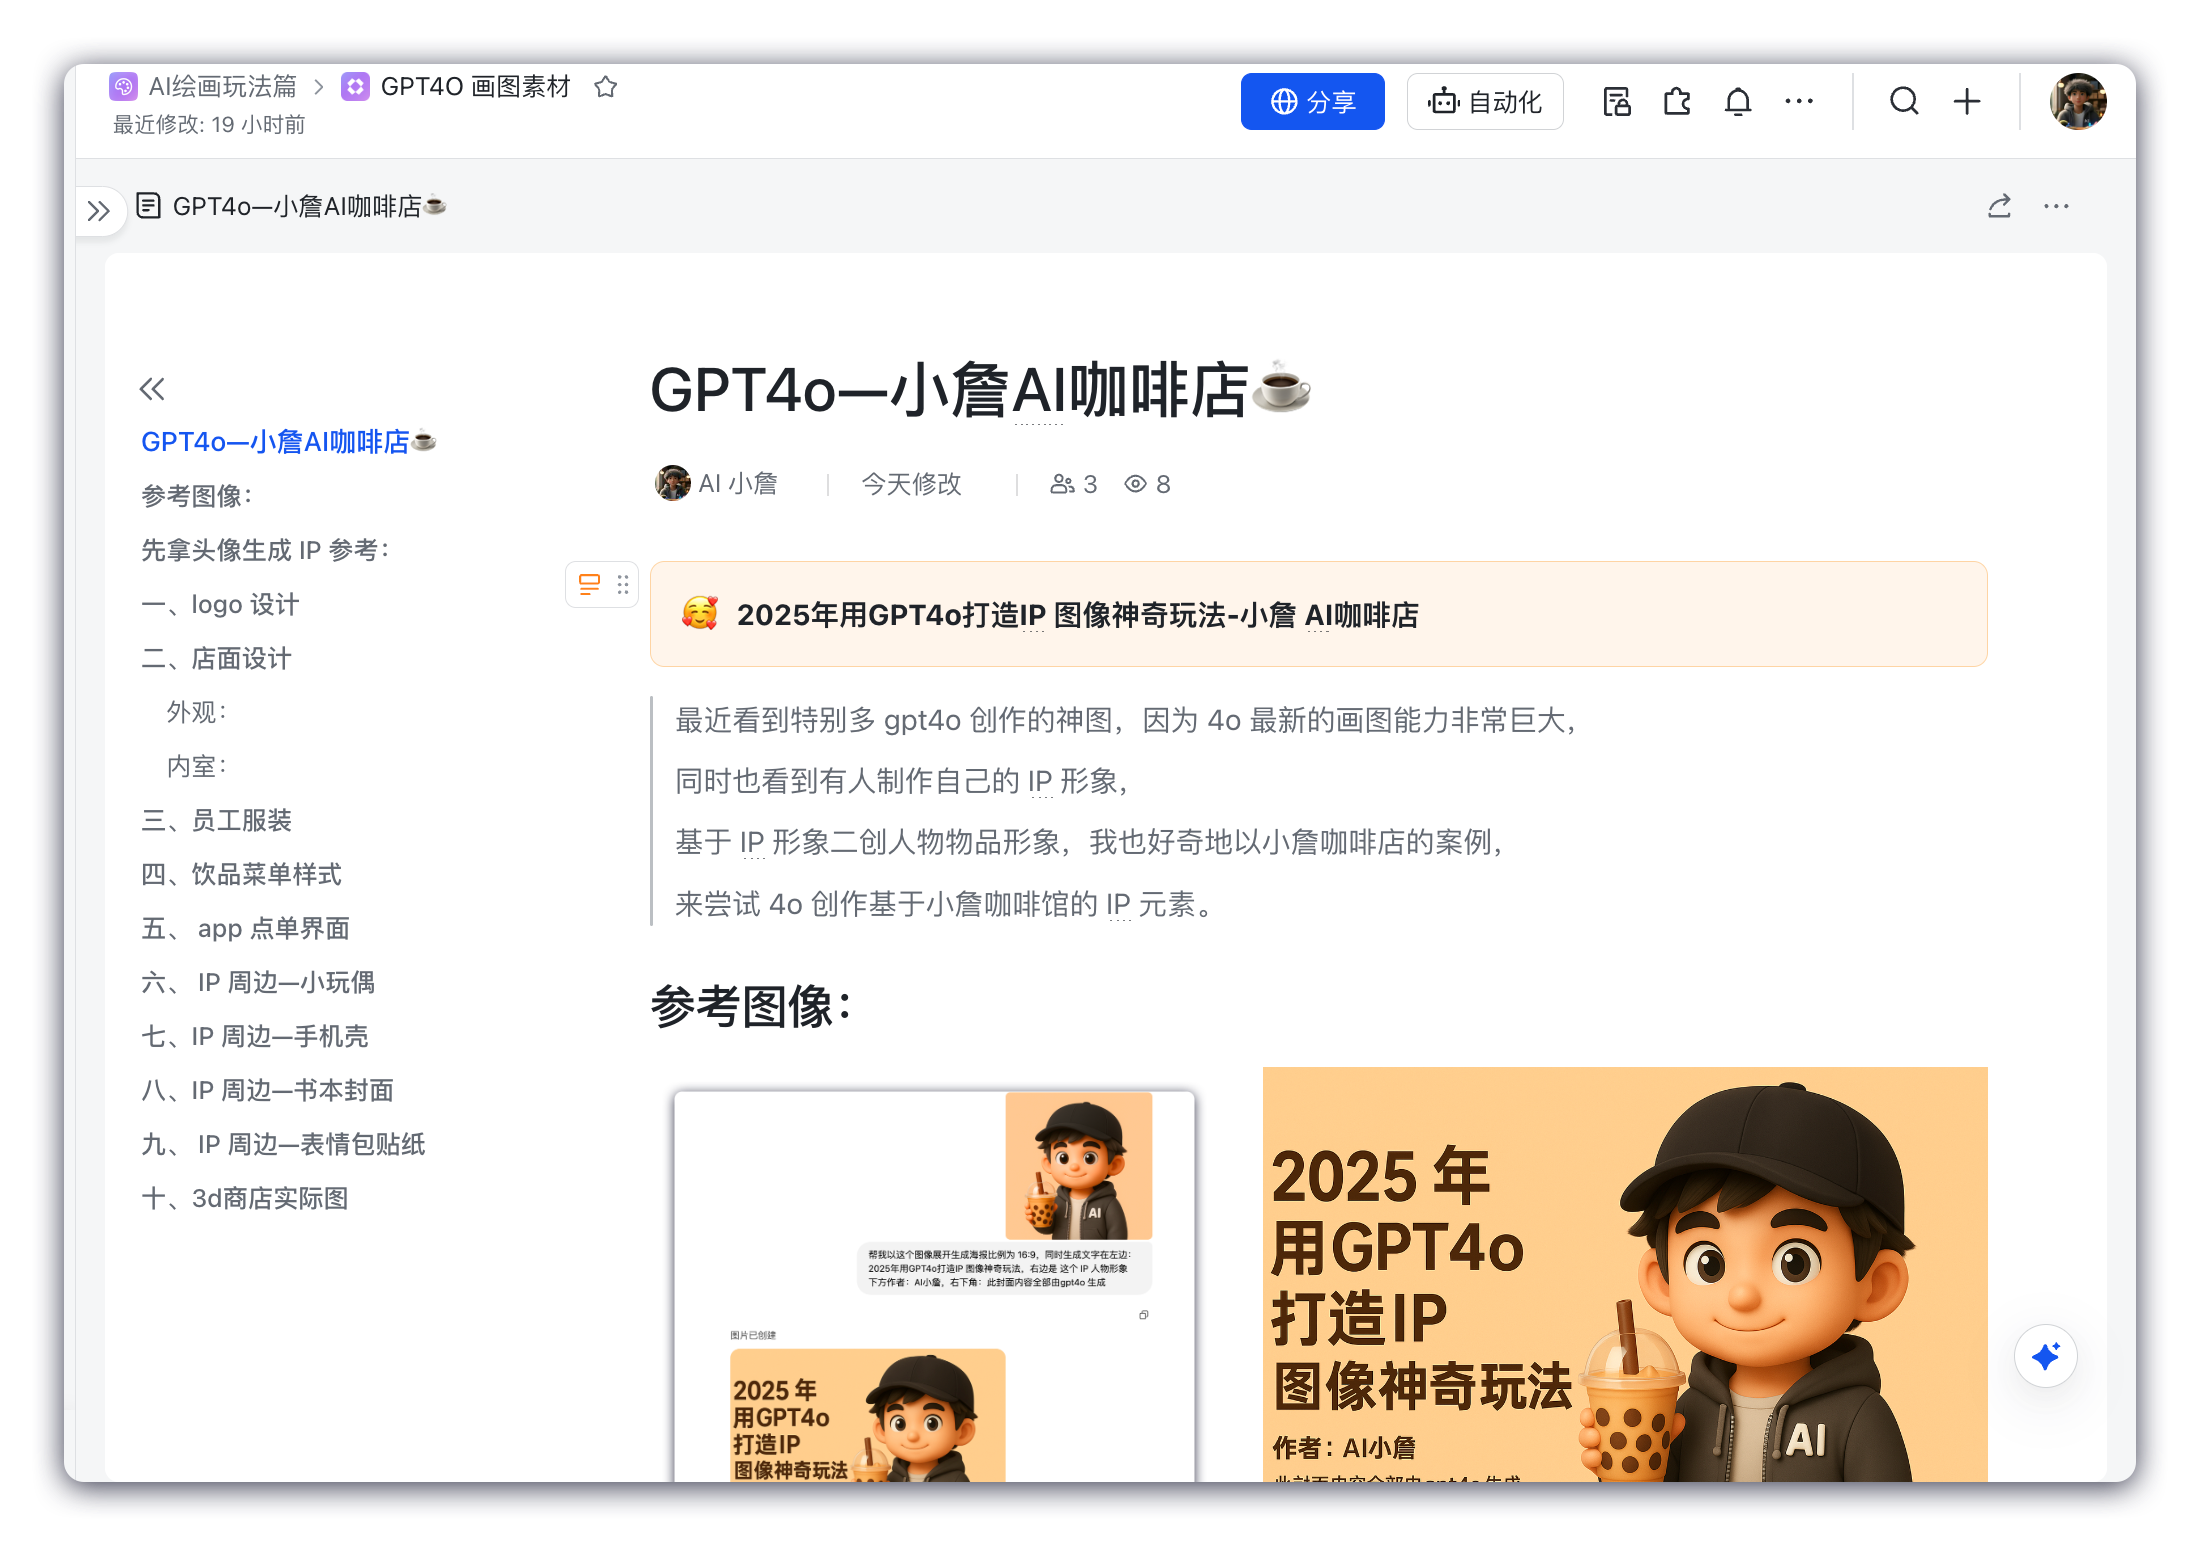Jump to 一、logo 设计 in the outline
The height and width of the screenshot is (1546, 2200).
click(x=220, y=604)
